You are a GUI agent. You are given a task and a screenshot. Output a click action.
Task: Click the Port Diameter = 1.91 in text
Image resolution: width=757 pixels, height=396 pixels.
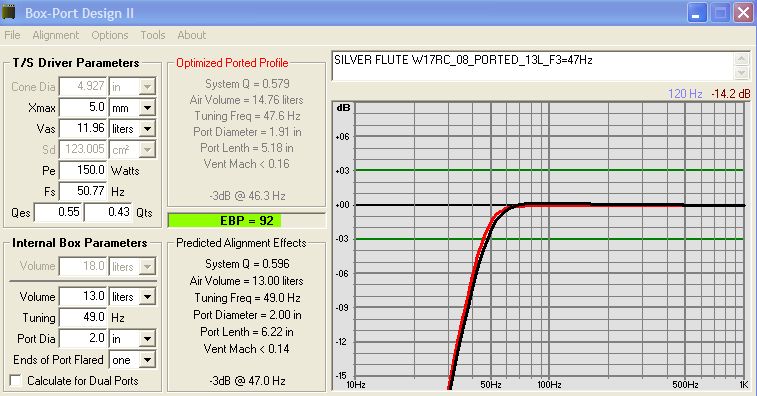click(247, 132)
